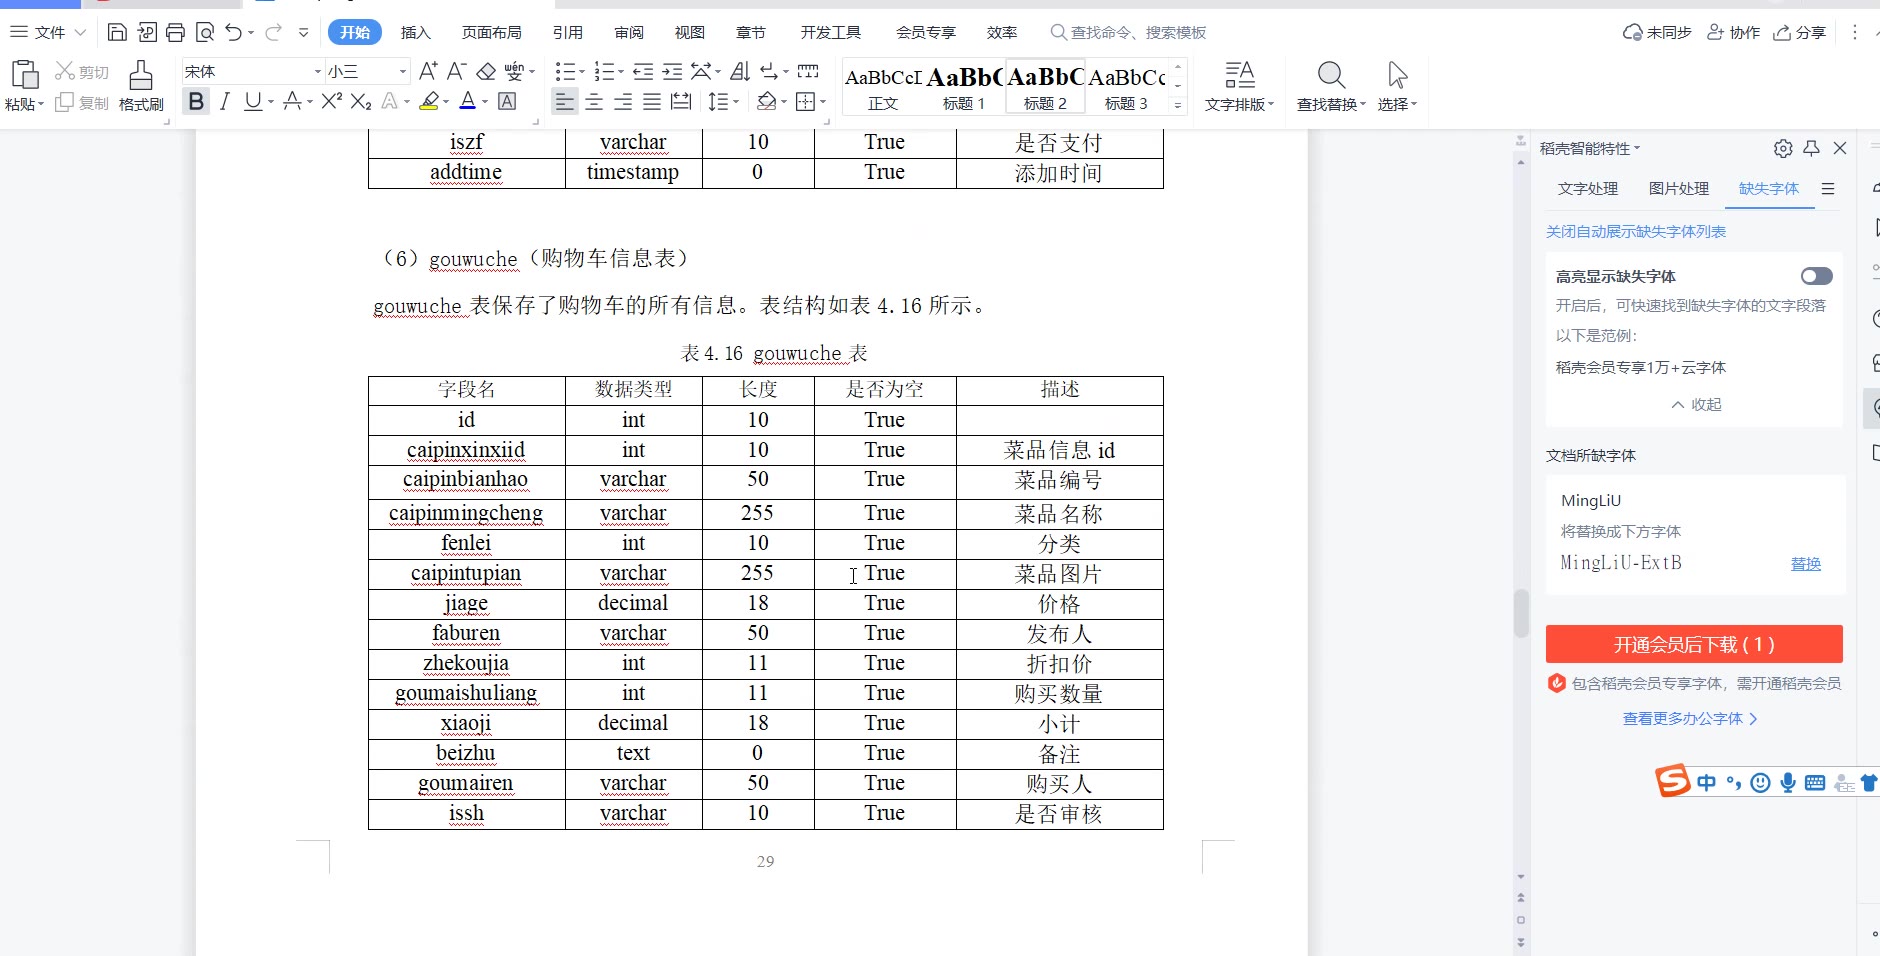This screenshot has width=1880, height=956.
Task: Click the increase font size icon
Action: pos(428,71)
